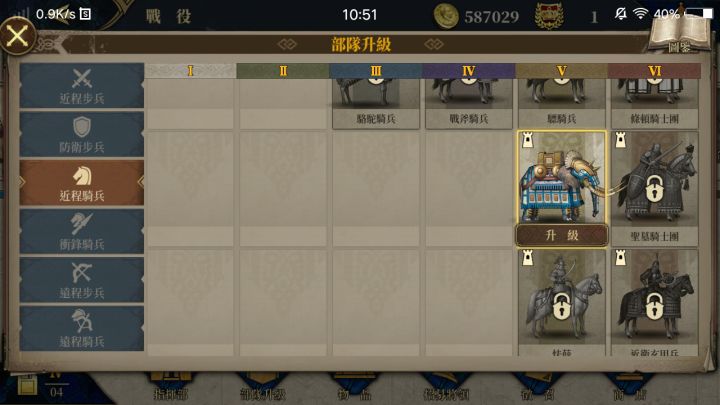This screenshot has height=405, width=720.
Task: Select the 防衛步兵 shield category
Action: (x=82, y=134)
